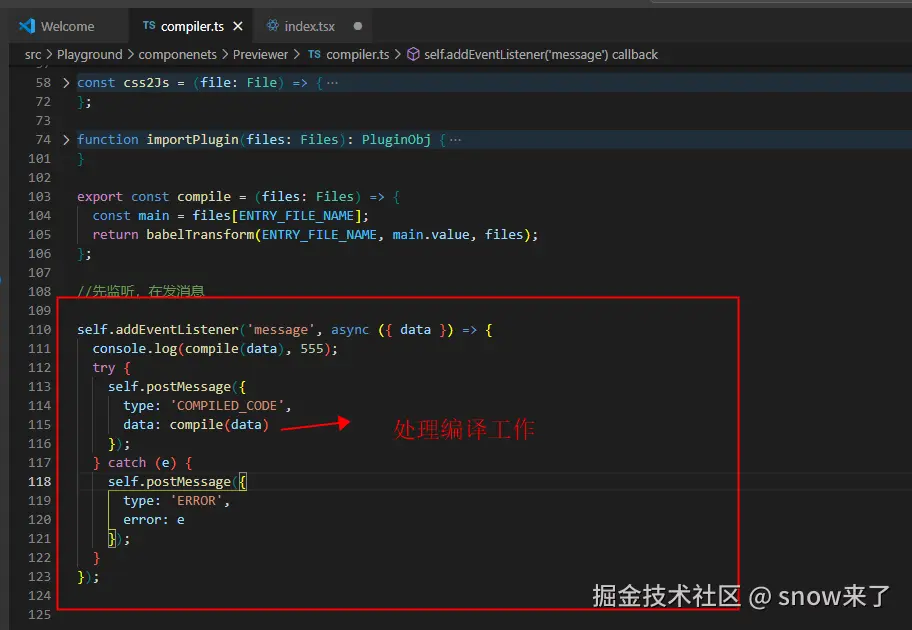912x630 pixels.
Task: Click the 'ERROR' string on line 119
Action: tap(196, 501)
